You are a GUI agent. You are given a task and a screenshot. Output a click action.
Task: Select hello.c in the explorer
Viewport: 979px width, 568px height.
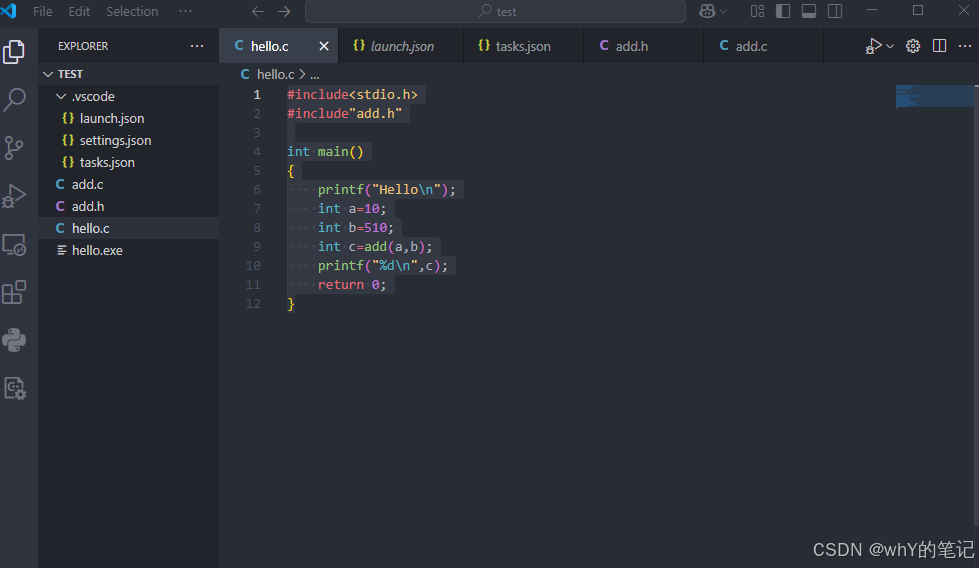click(129, 228)
